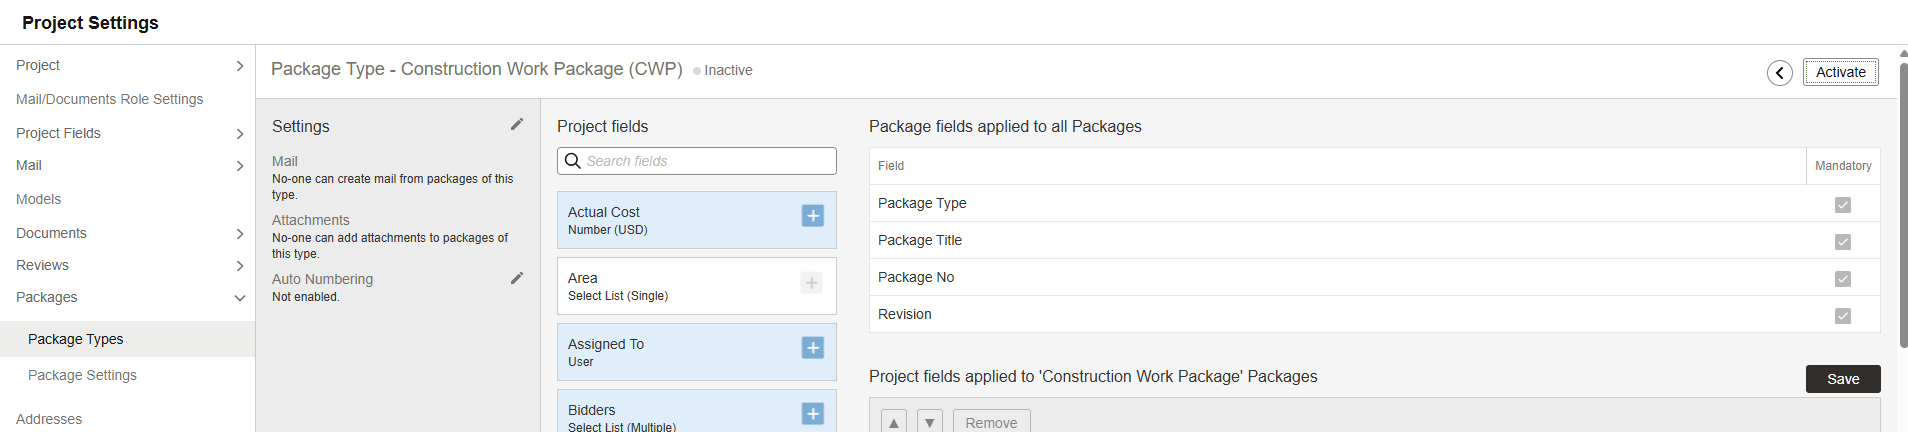Toggle Revision mandatory checkbox
The height and width of the screenshot is (432, 1908).
pyautogui.click(x=1843, y=316)
